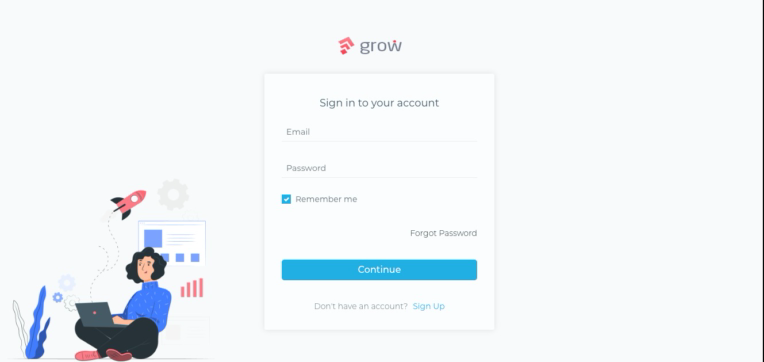764x362 pixels.
Task: Click the grow logo icon
Action: (x=346, y=46)
